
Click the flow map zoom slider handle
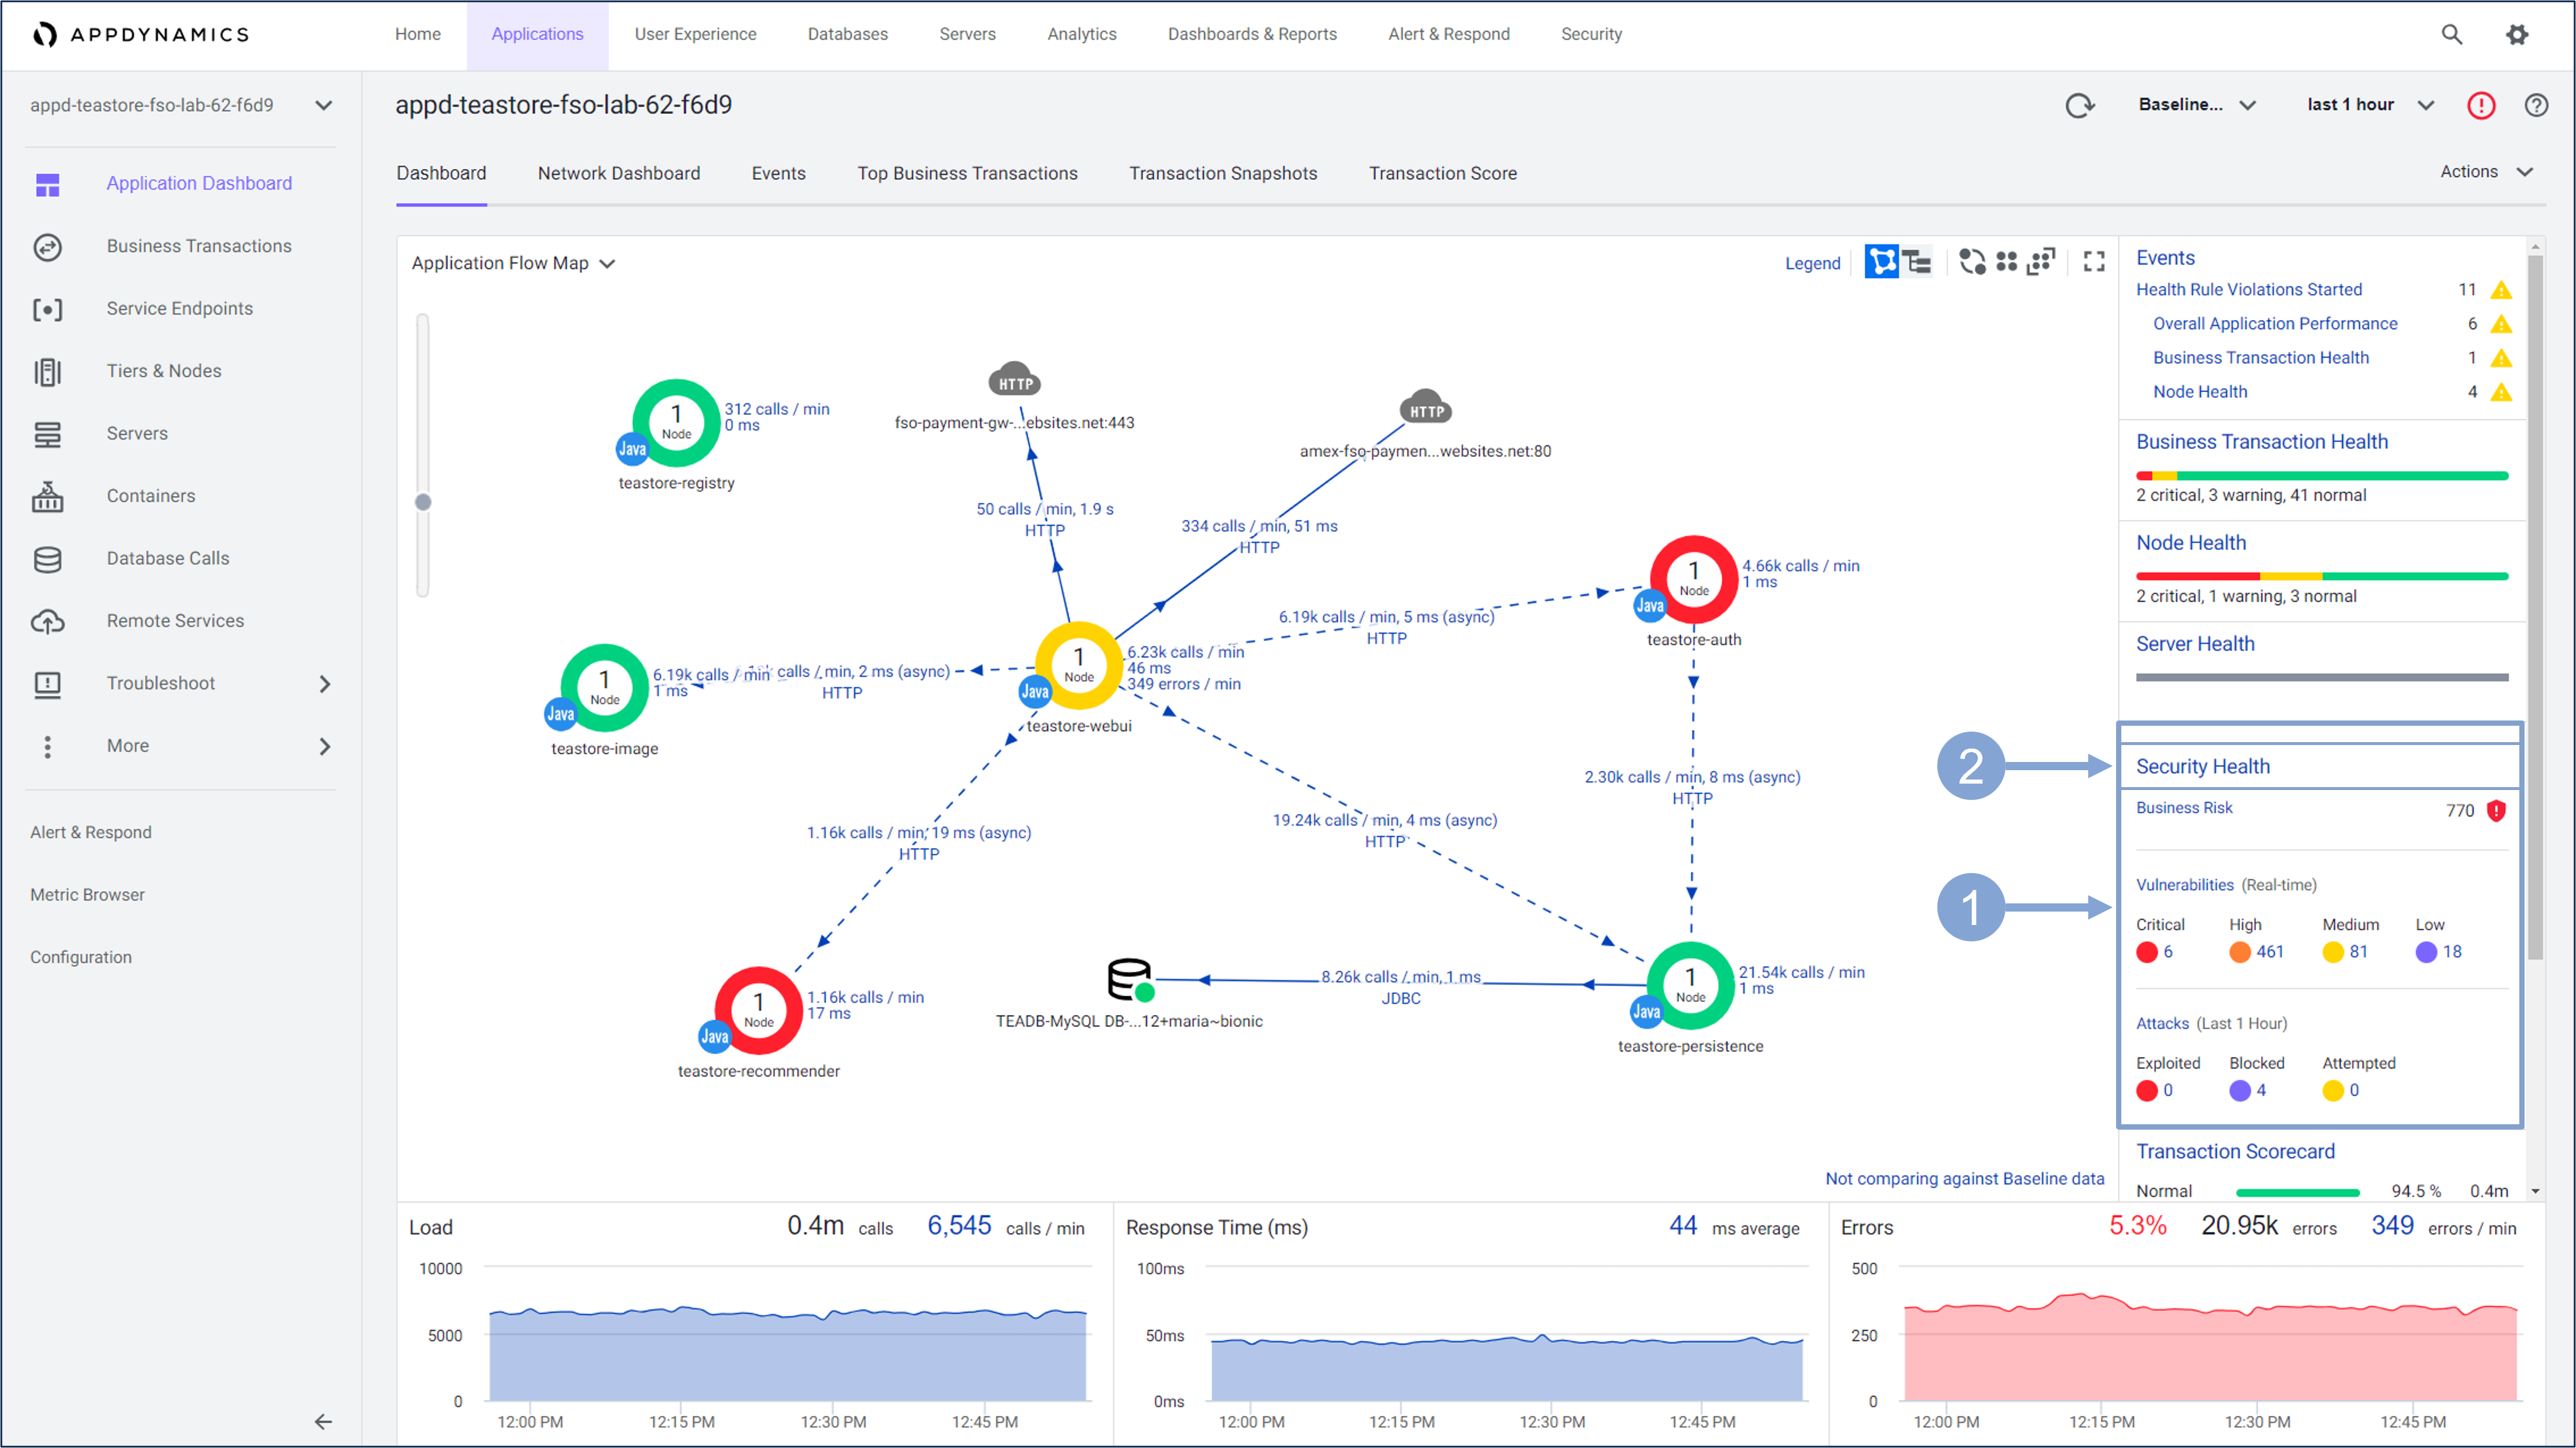tap(423, 502)
